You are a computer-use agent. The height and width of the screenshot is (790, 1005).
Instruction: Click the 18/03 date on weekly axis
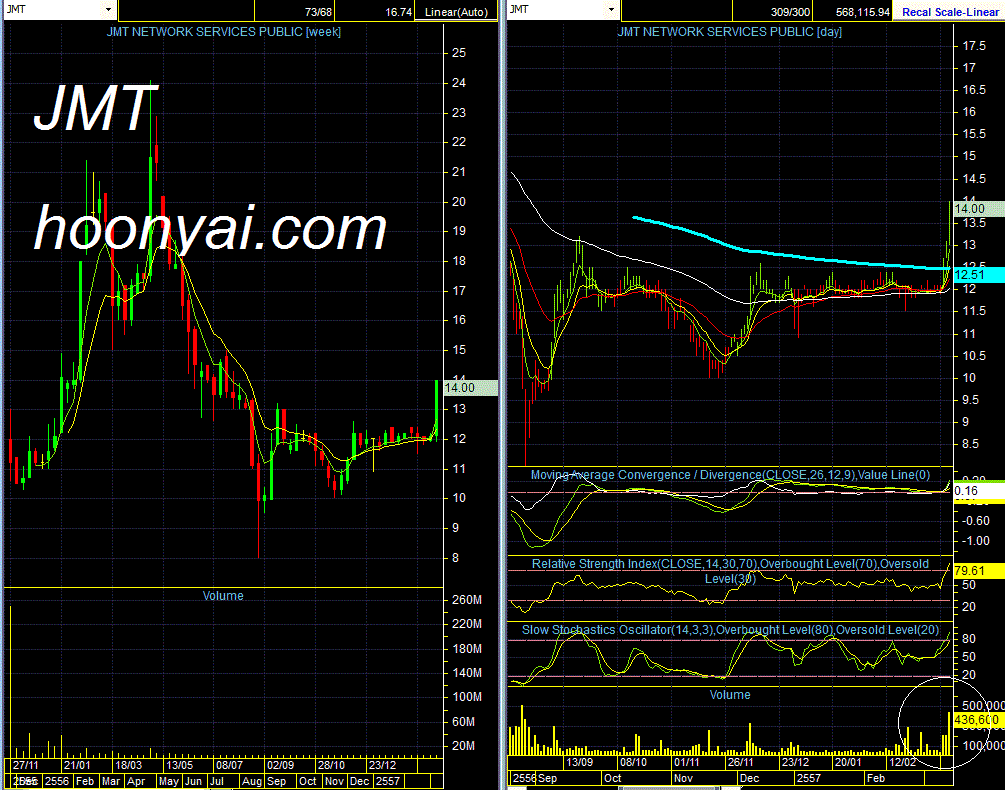coord(128,765)
